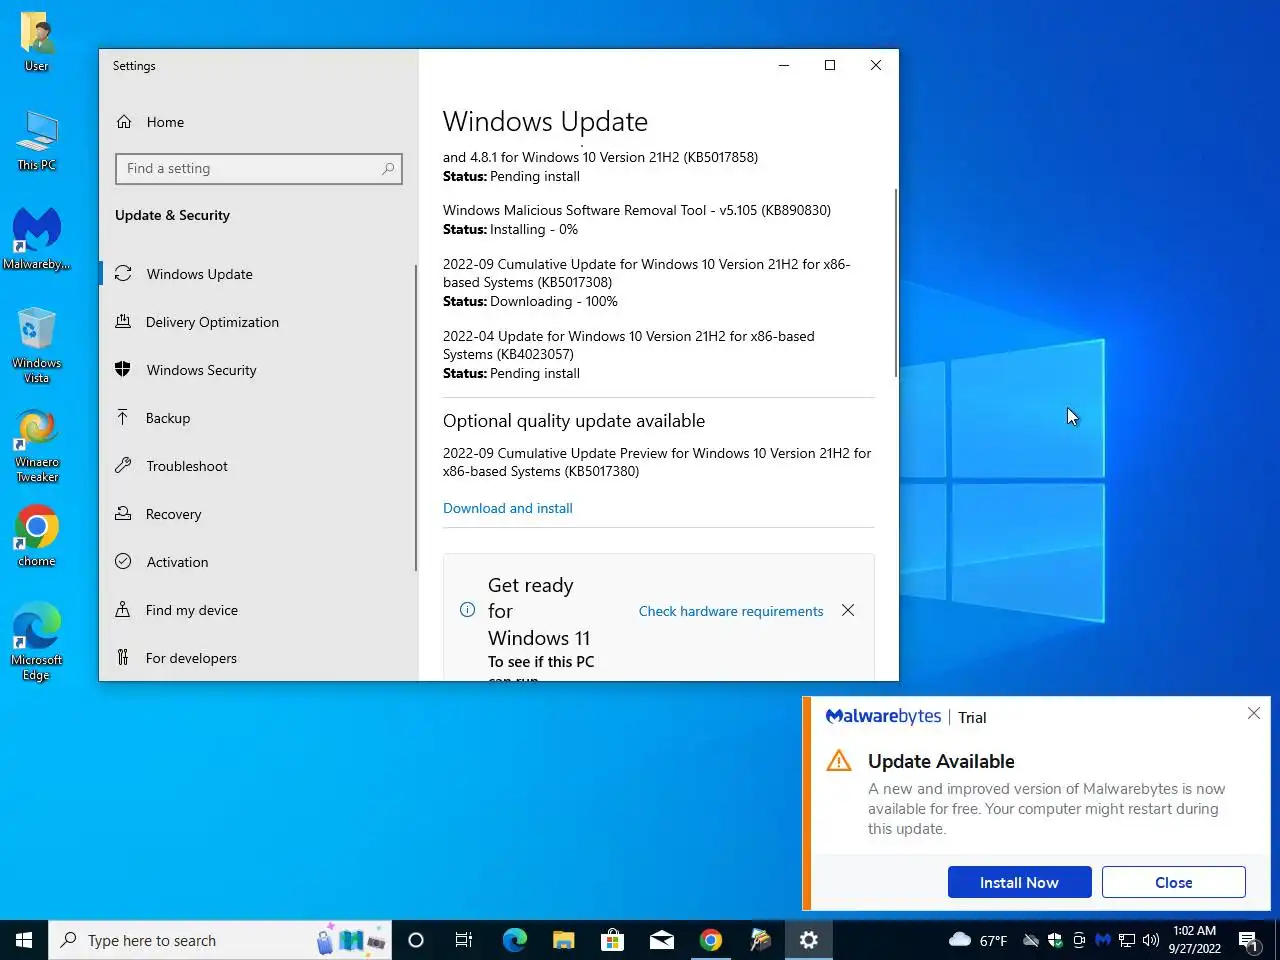The height and width of the screenshot is (960, 1280).
Task: Click the info icon in Windows 11 banner
Action: pyautogui.click(x=467, y=610)
